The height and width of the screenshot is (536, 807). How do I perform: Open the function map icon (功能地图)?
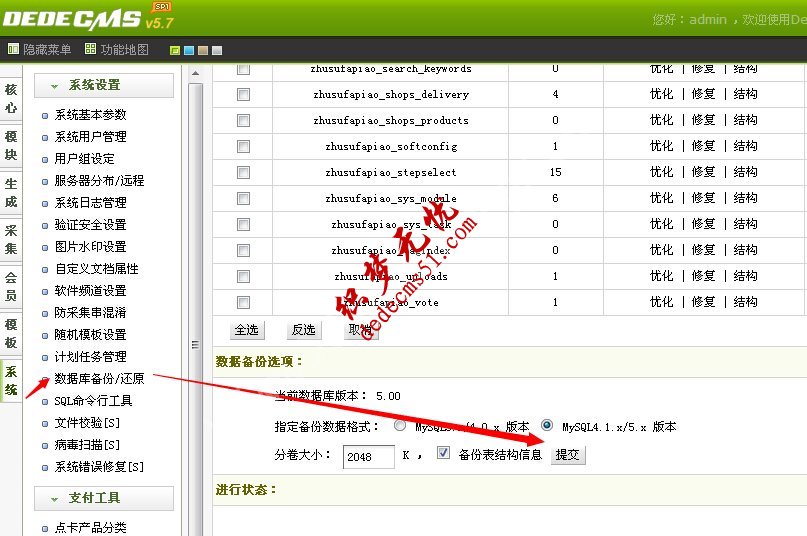pyautogui.click(x=90, y=49)
